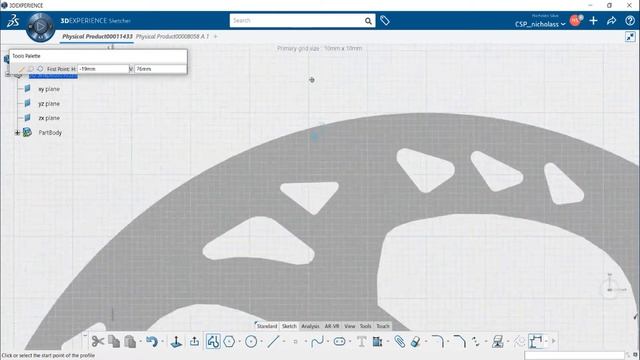
Task: Click the Project 3D Elements icon
Action: pyautogui.click(x=377, y=341)
